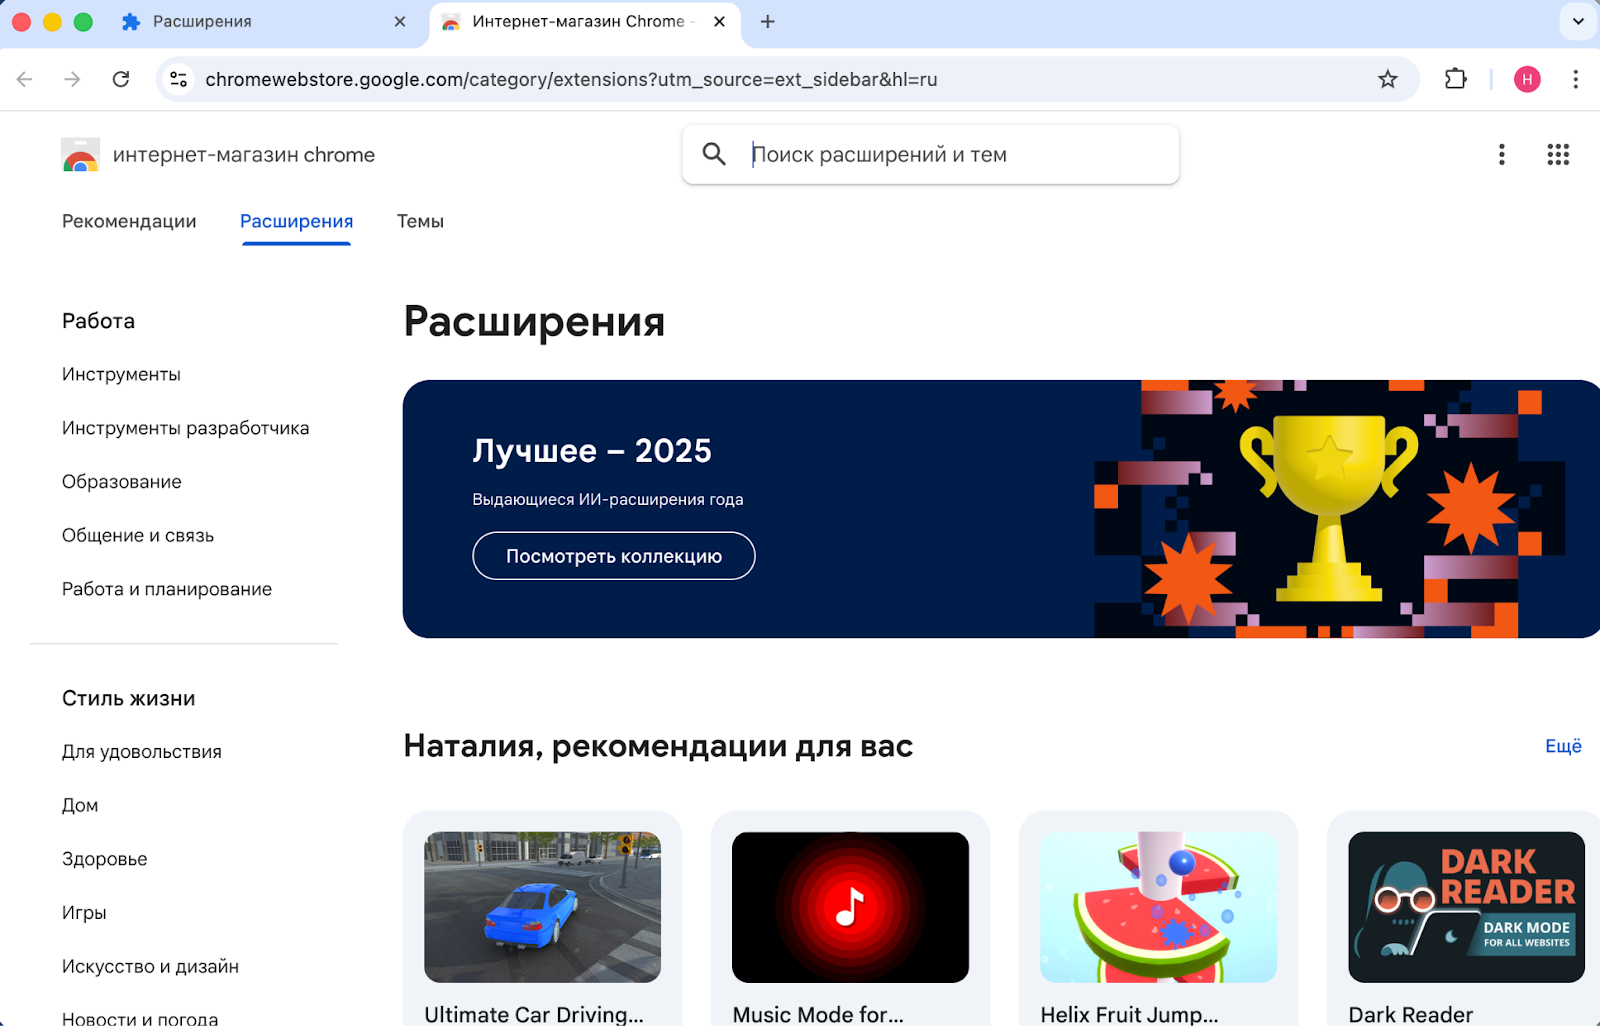This screenshot has width=1600, height=1026.
Task: Open the Дом category
Action: tap(80, 805)
